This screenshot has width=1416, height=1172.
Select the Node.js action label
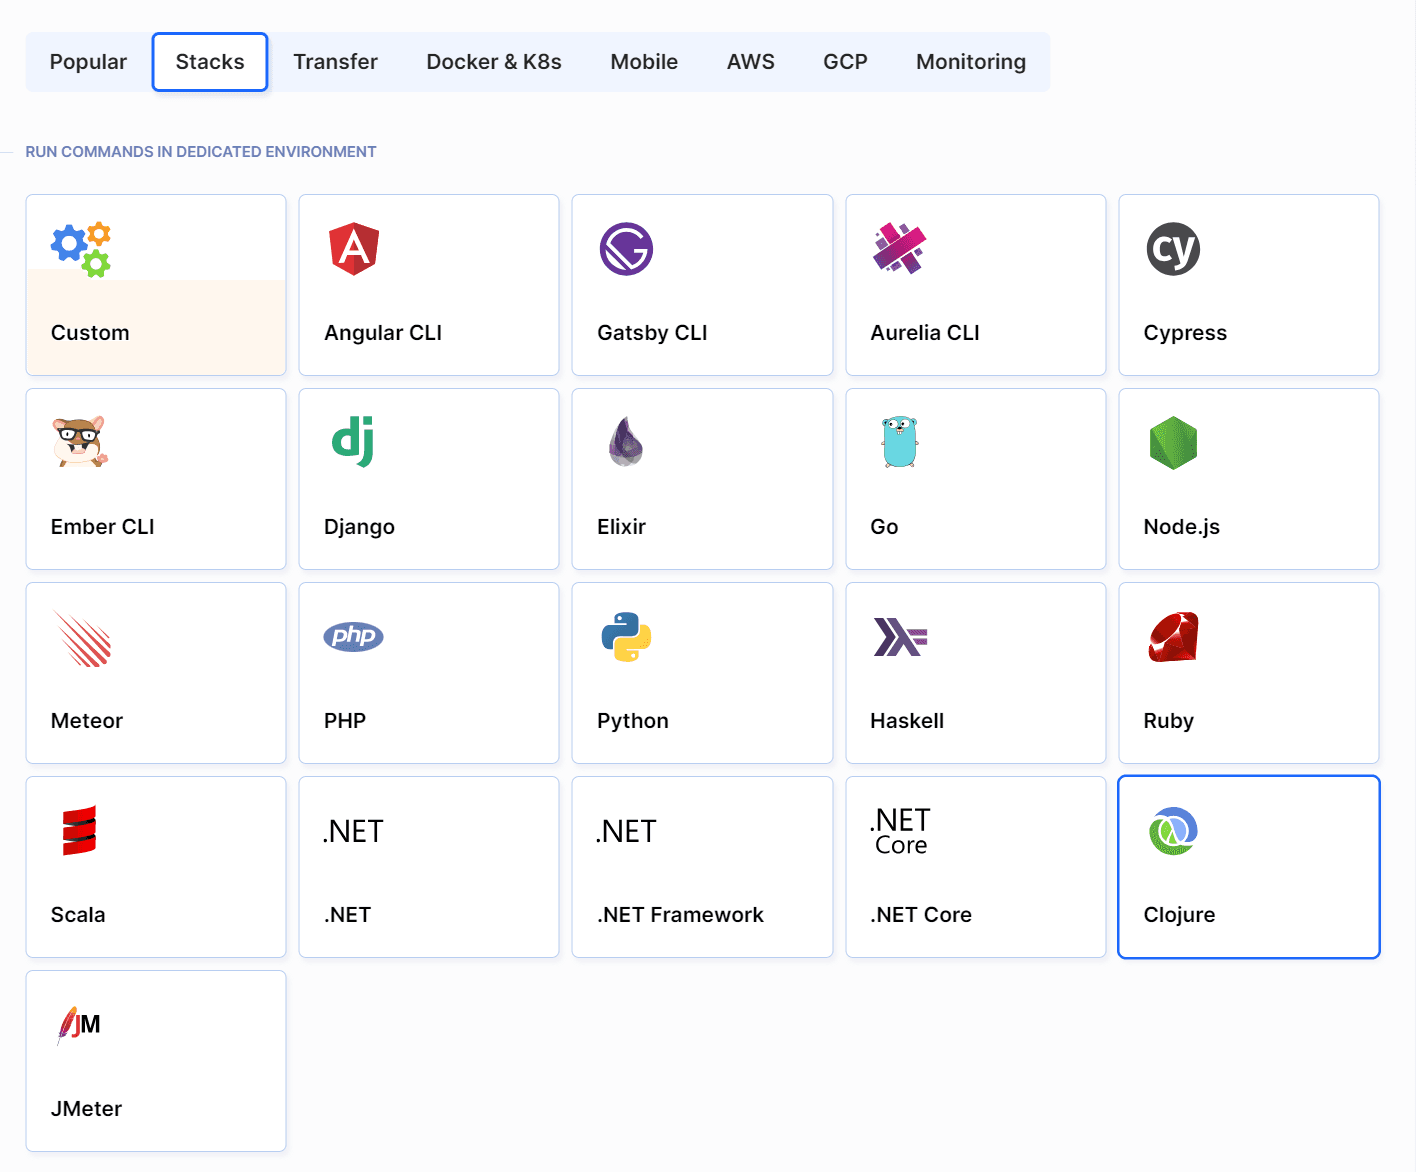[1181, 527]
